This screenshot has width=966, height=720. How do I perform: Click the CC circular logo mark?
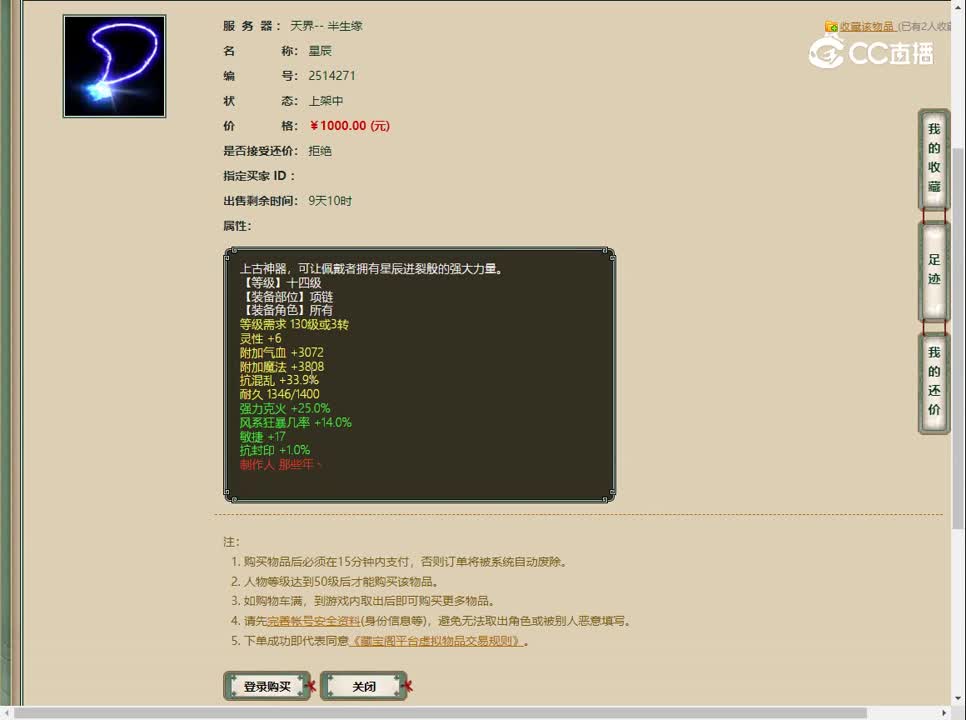pyautogui.click(x=828, y=53)
